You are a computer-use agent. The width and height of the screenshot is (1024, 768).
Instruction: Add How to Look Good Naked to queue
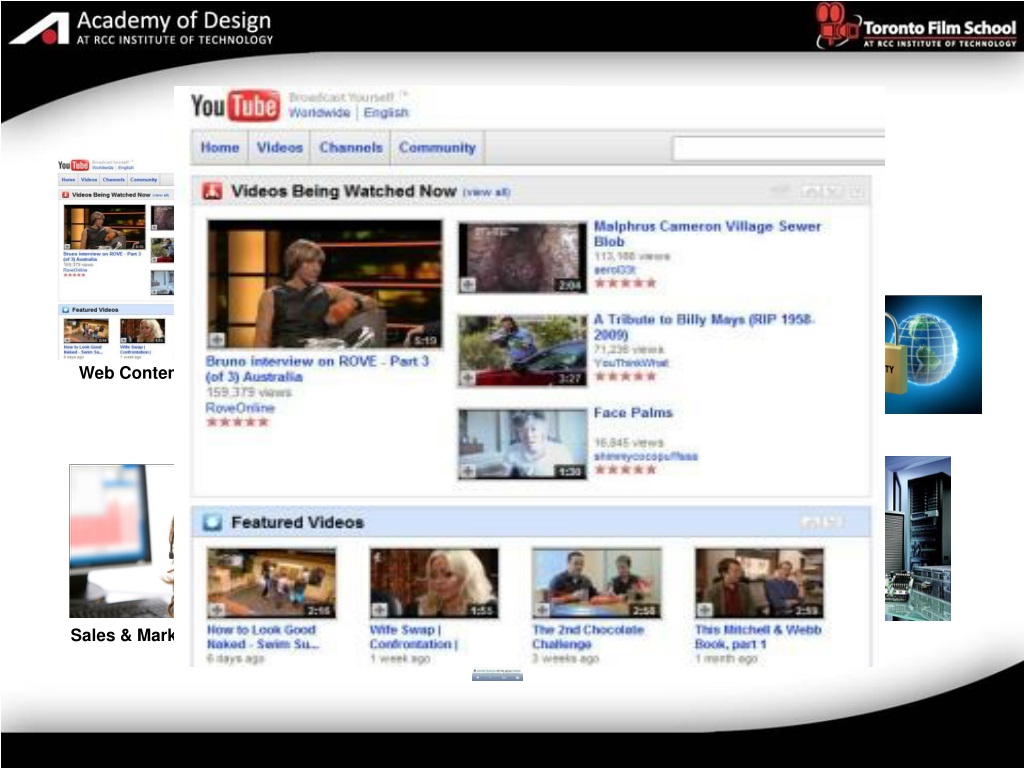click(x=217, y=610)
